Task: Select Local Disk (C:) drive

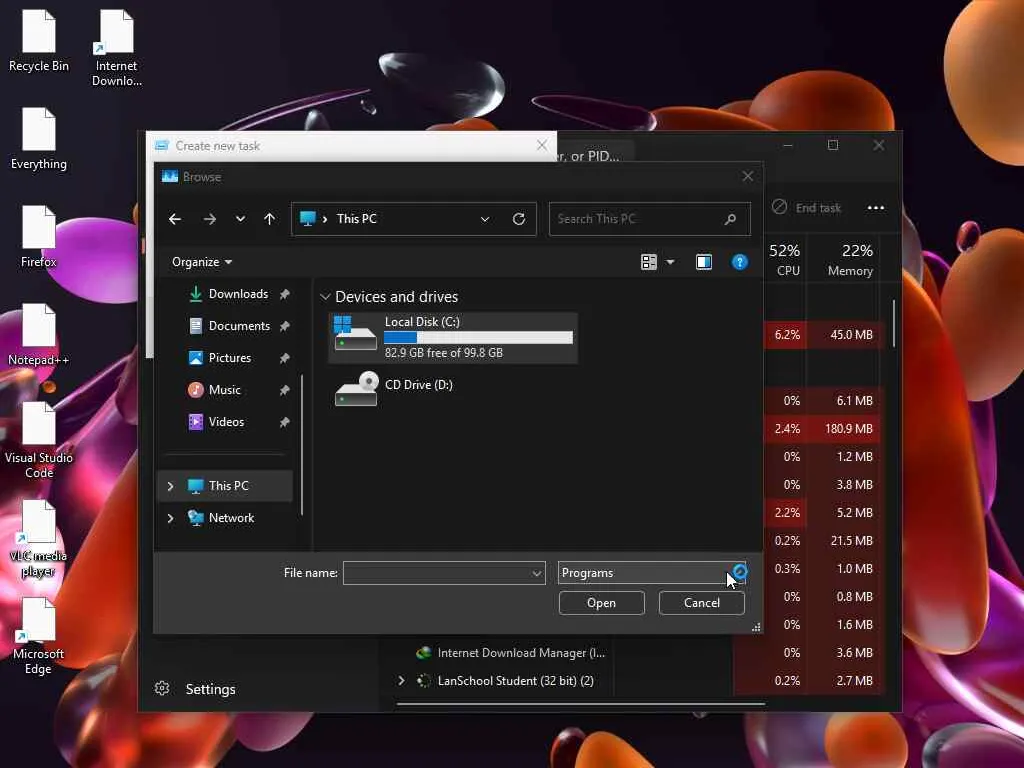Action: [453, 338]
